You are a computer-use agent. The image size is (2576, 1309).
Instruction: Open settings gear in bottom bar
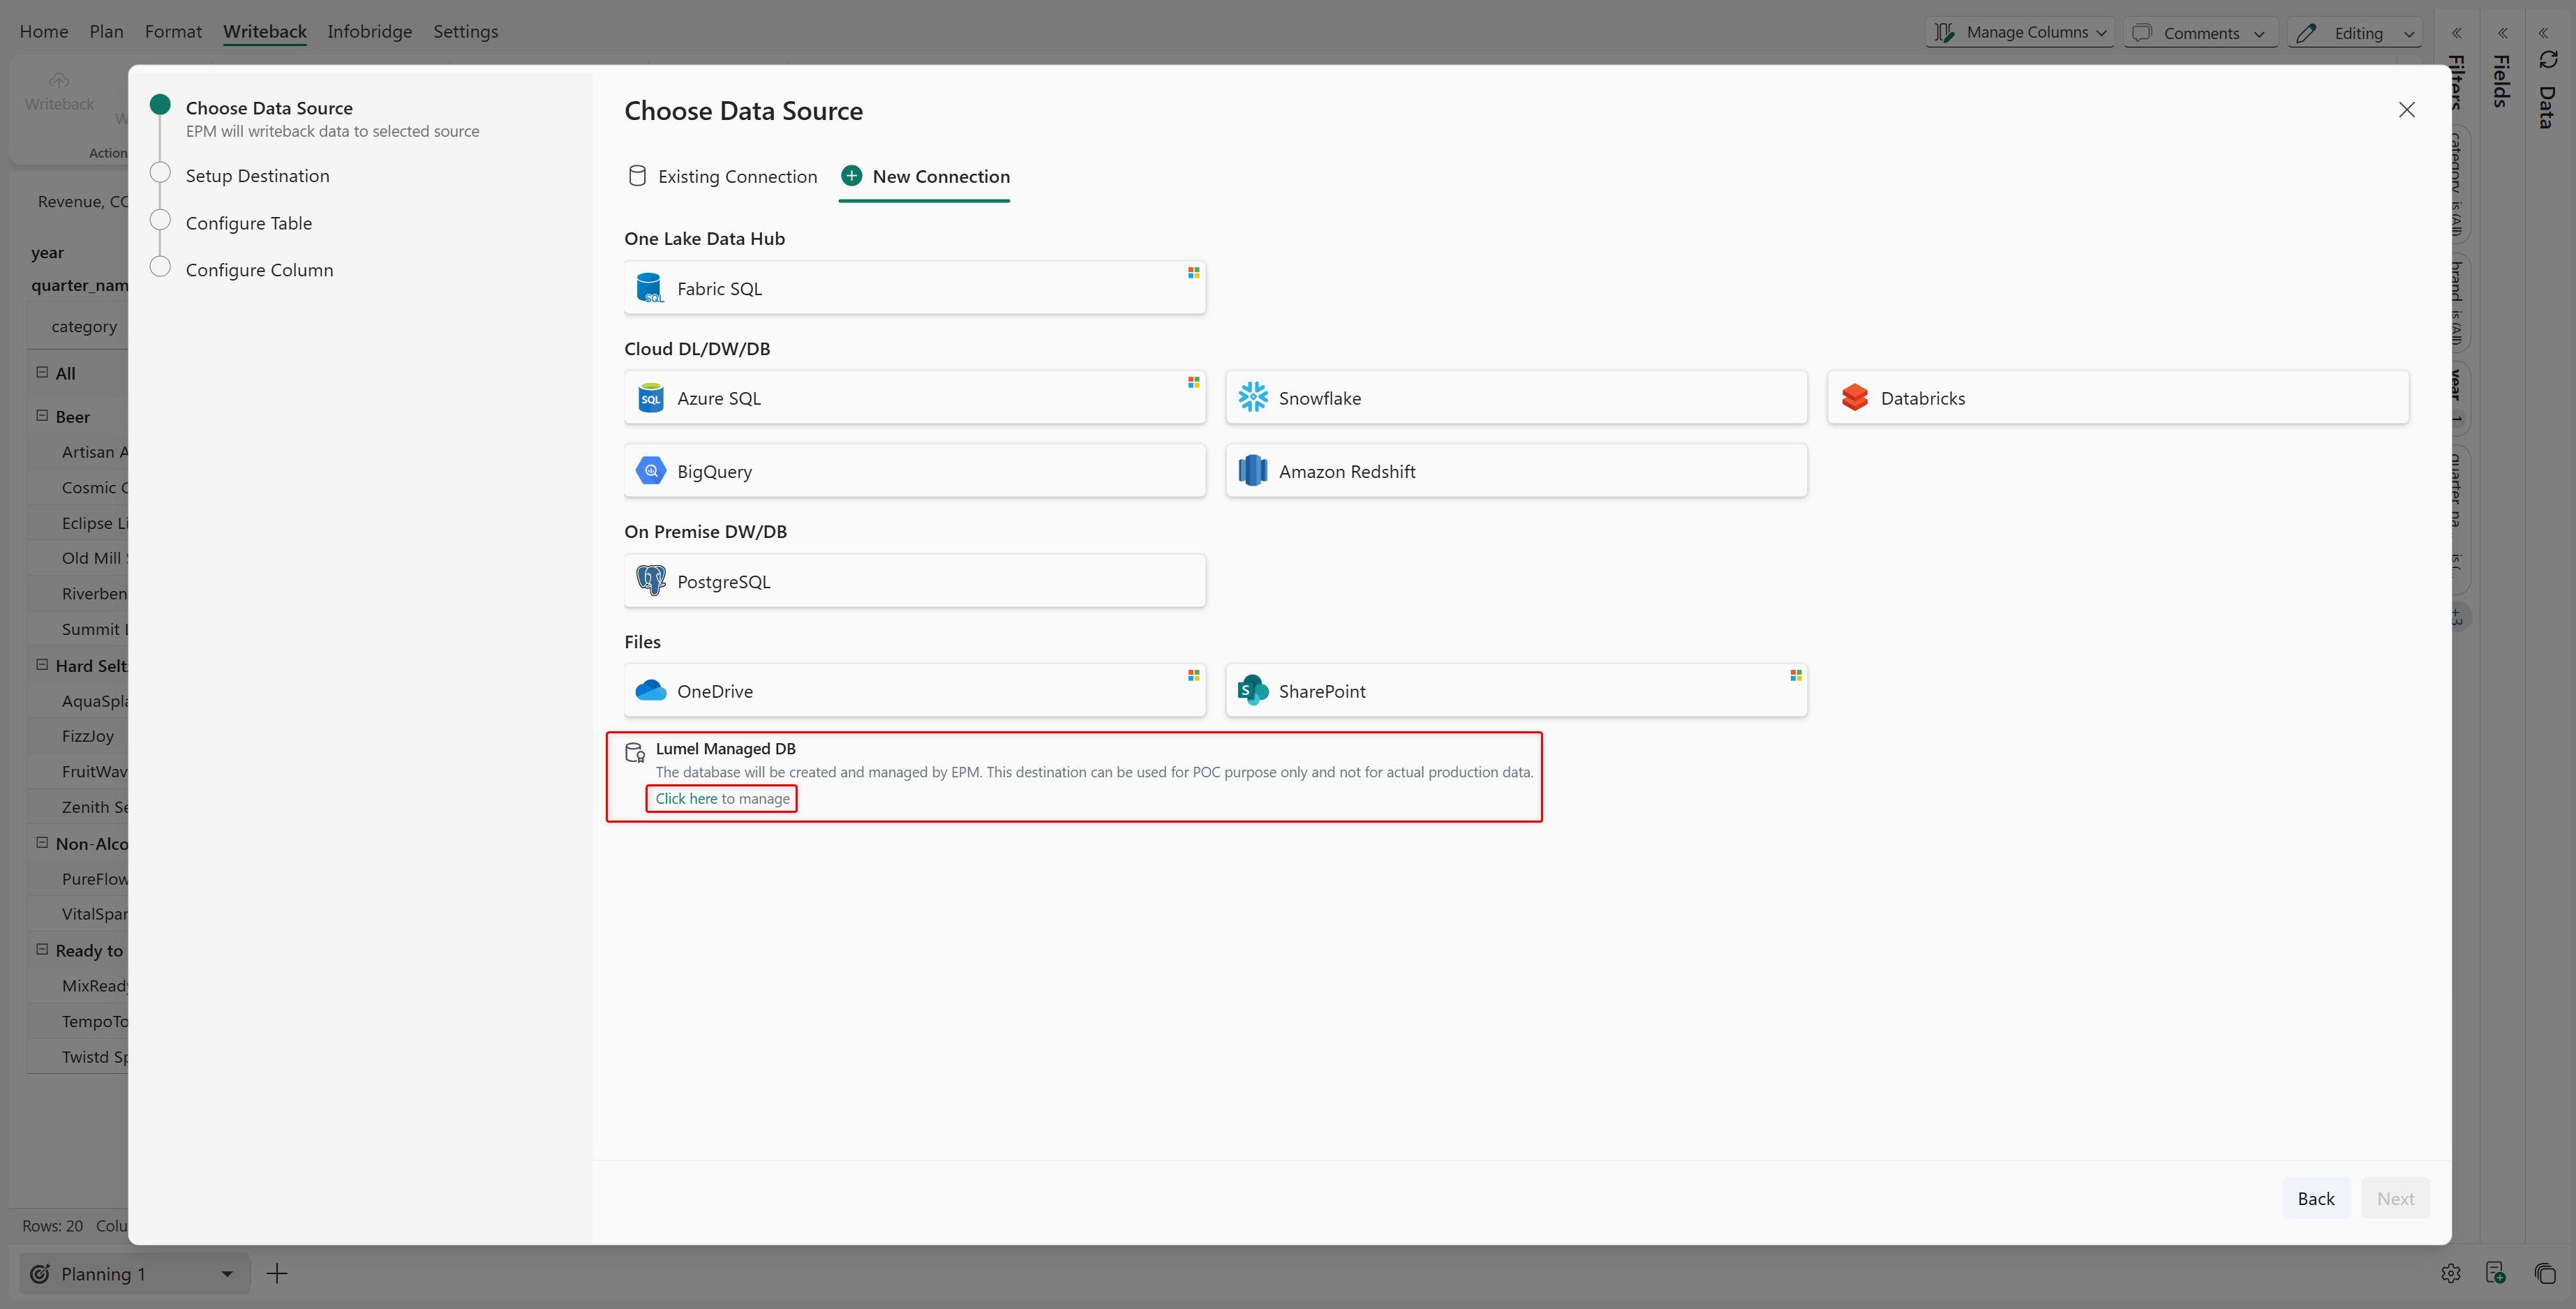pyautogui.click(x=2450, y=1272)
